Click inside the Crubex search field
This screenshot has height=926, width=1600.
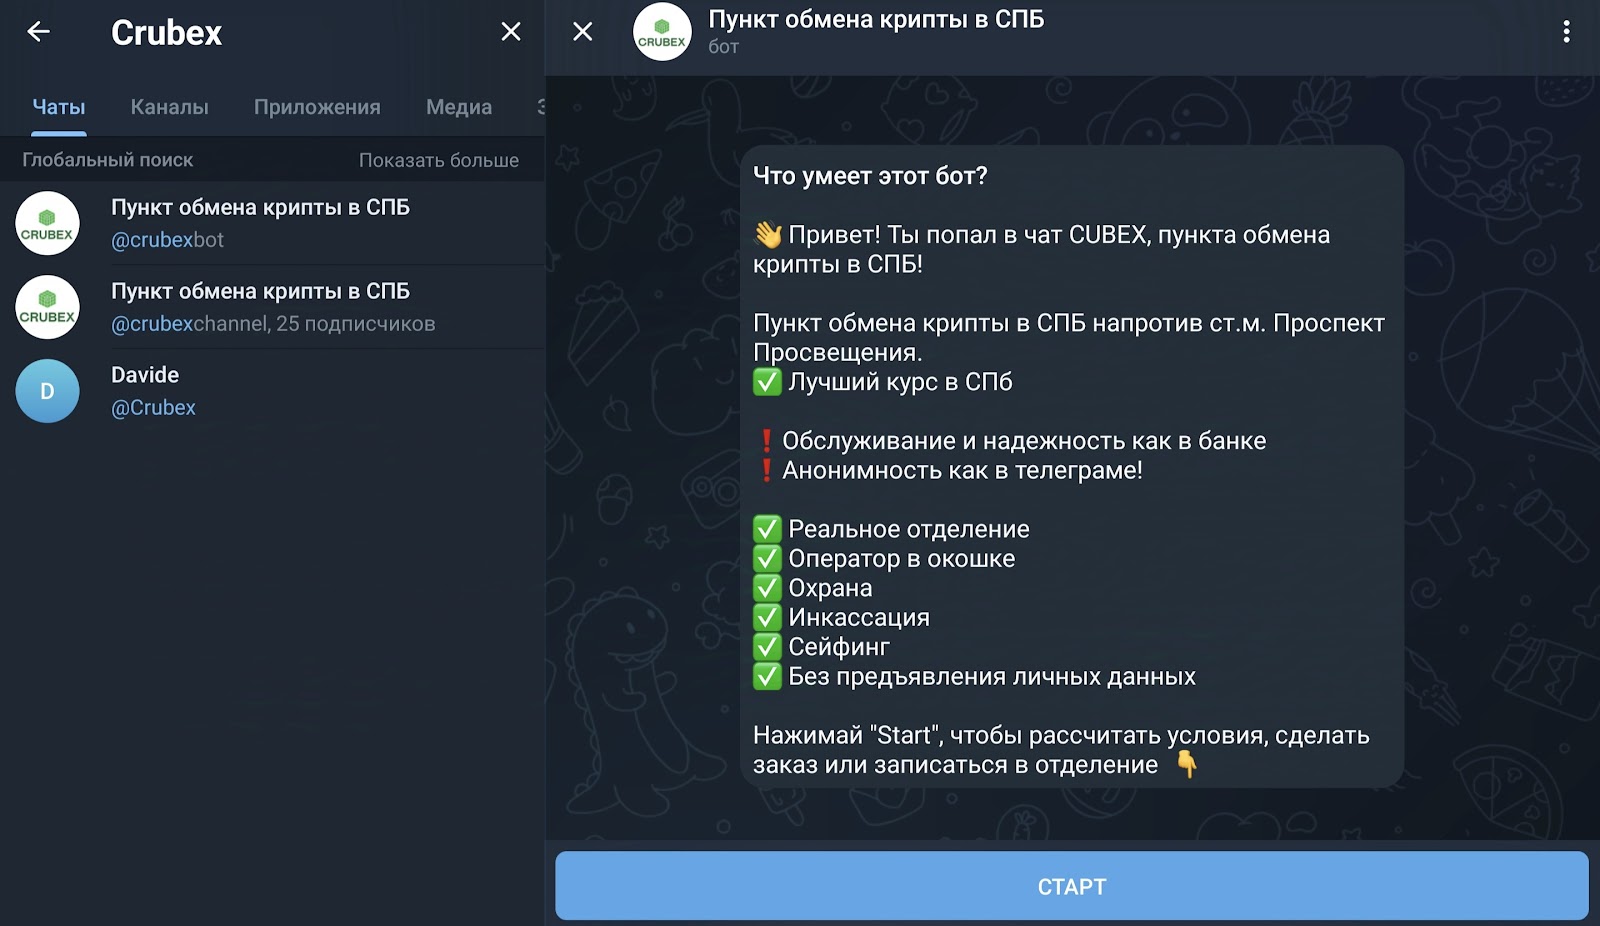200,33
